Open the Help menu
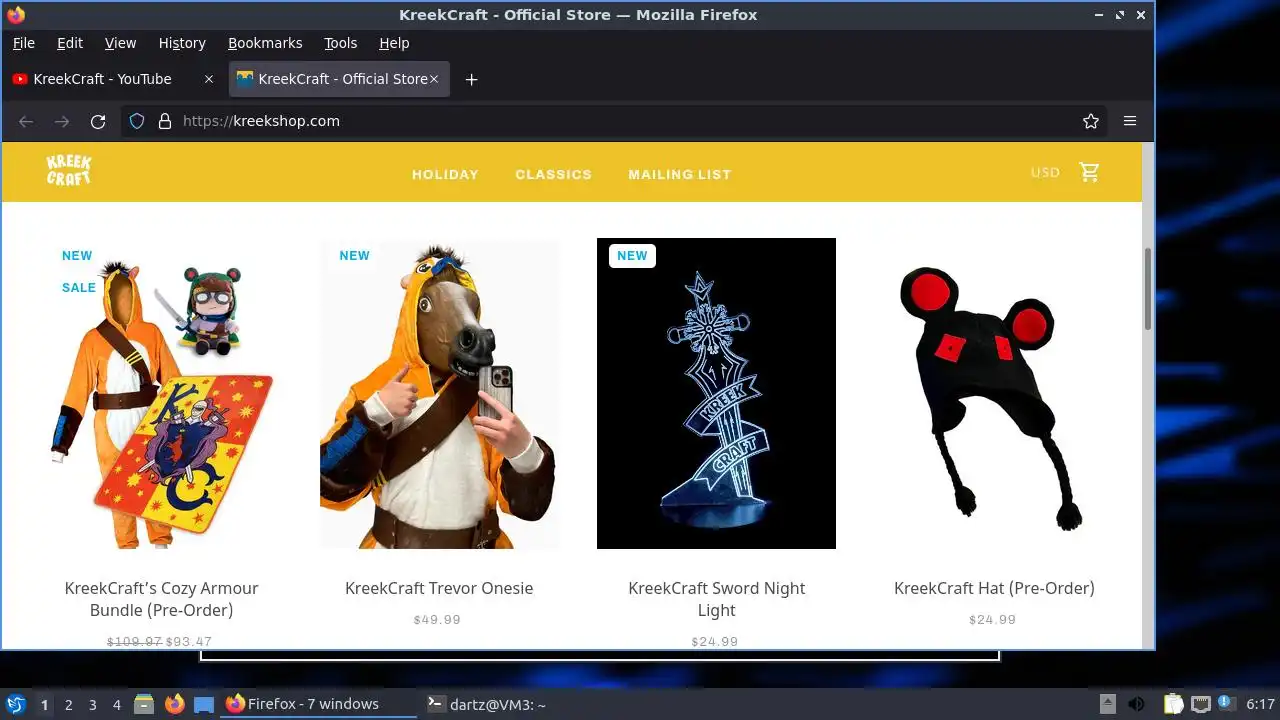 point(394,43)
